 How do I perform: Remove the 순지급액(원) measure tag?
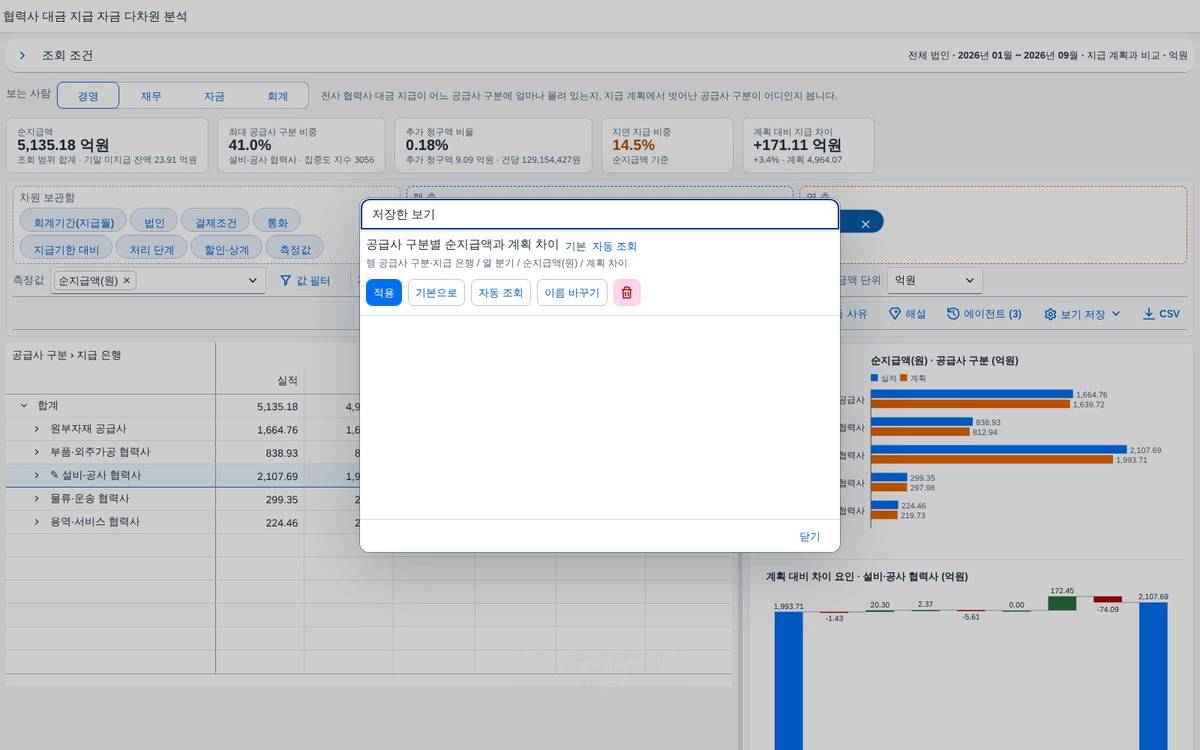(x=127, y=281)
